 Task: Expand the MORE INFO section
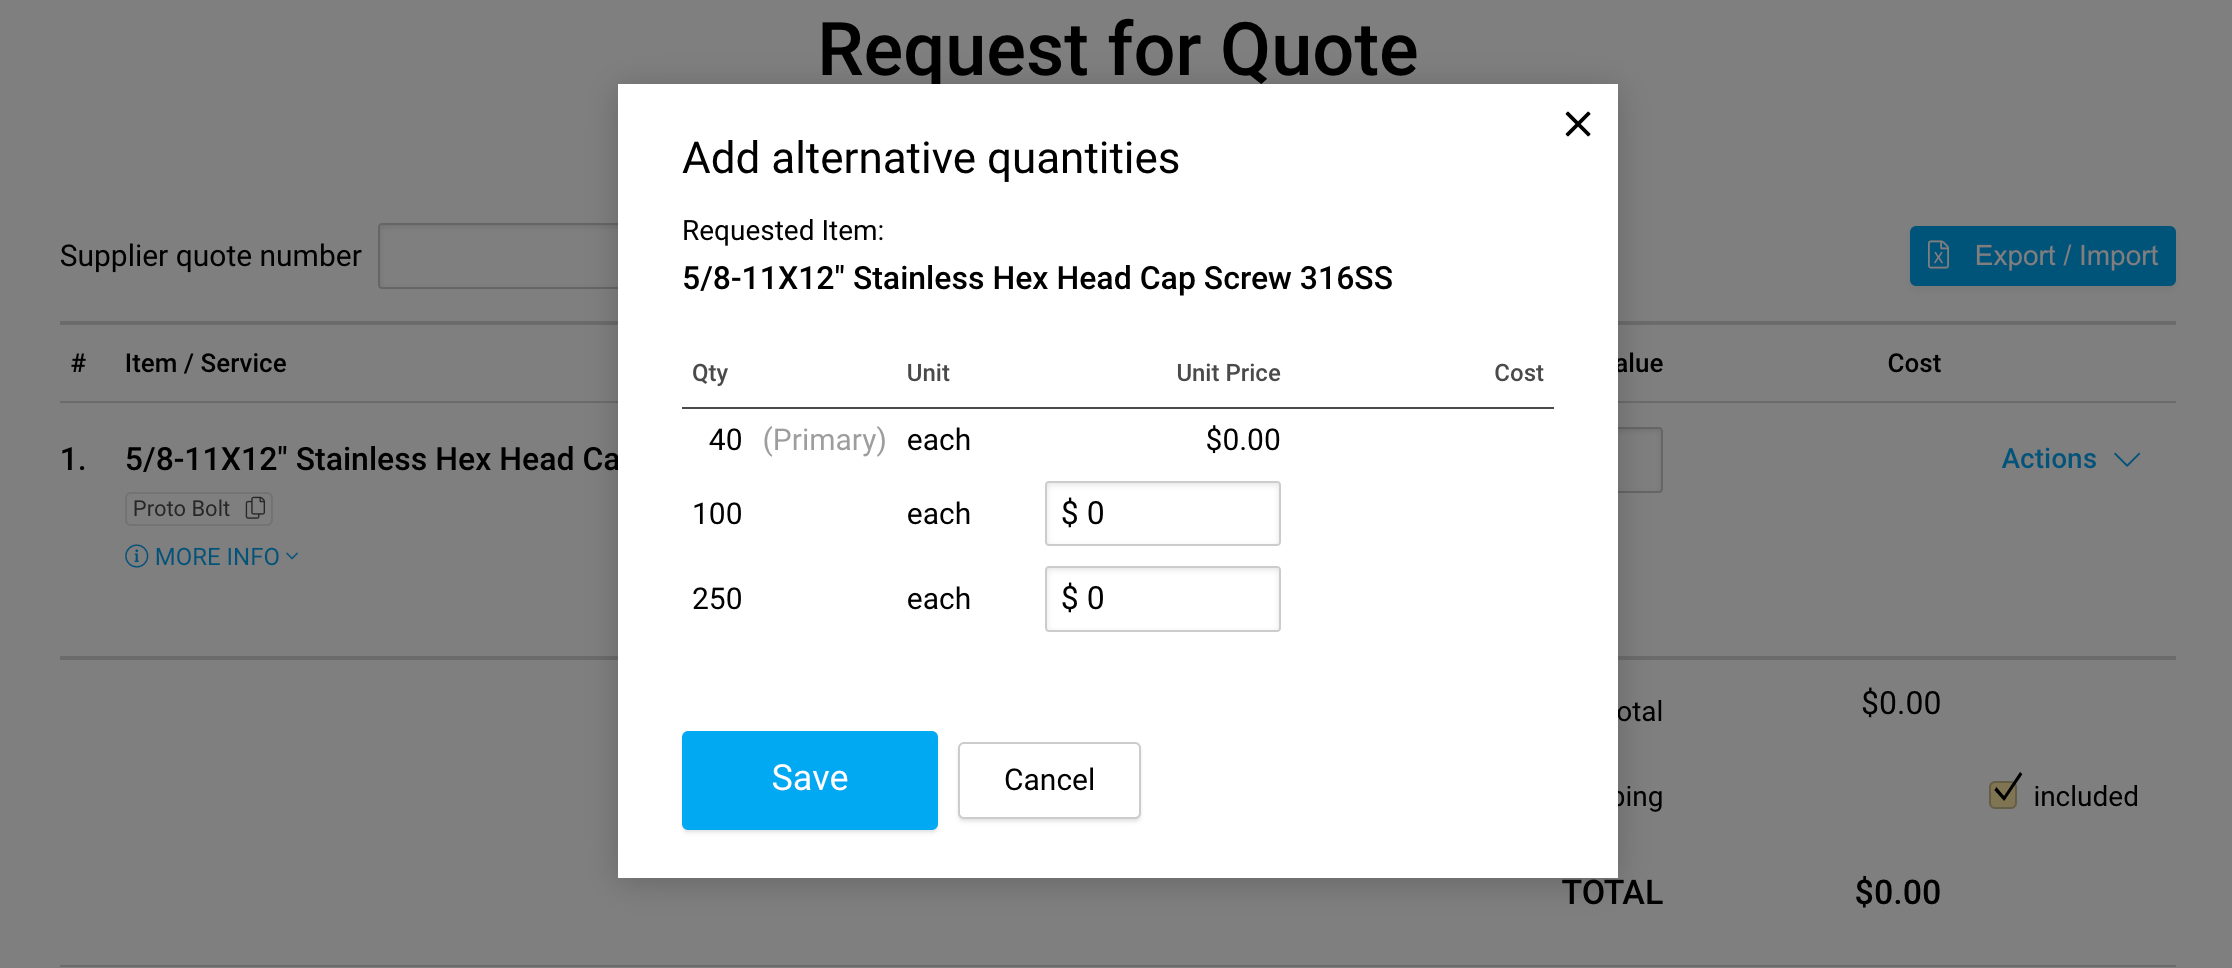[217, 557]
